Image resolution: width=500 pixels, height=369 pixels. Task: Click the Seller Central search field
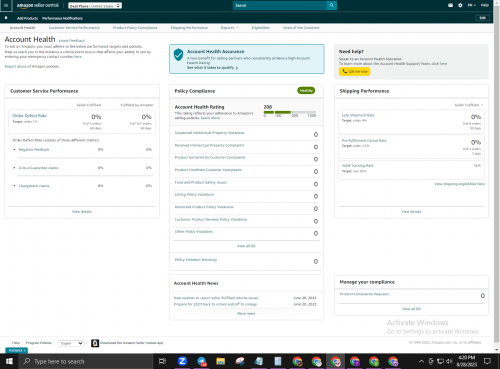(x=280, y=5)
